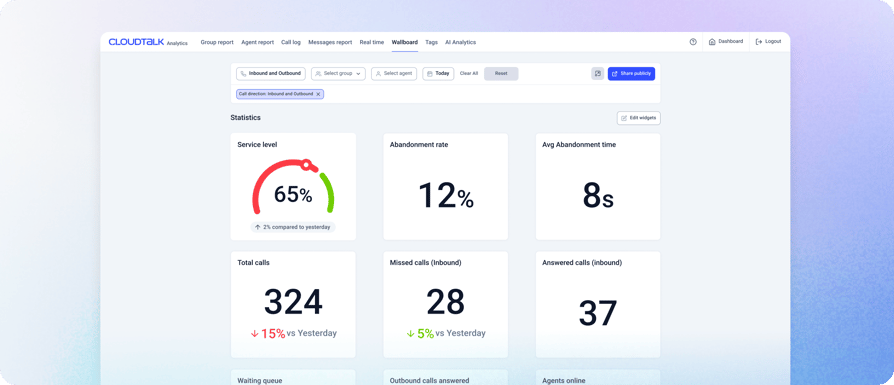Screen dimensions: 894x385
Task: Select the Wallboard tab
Action: [405, 42]
